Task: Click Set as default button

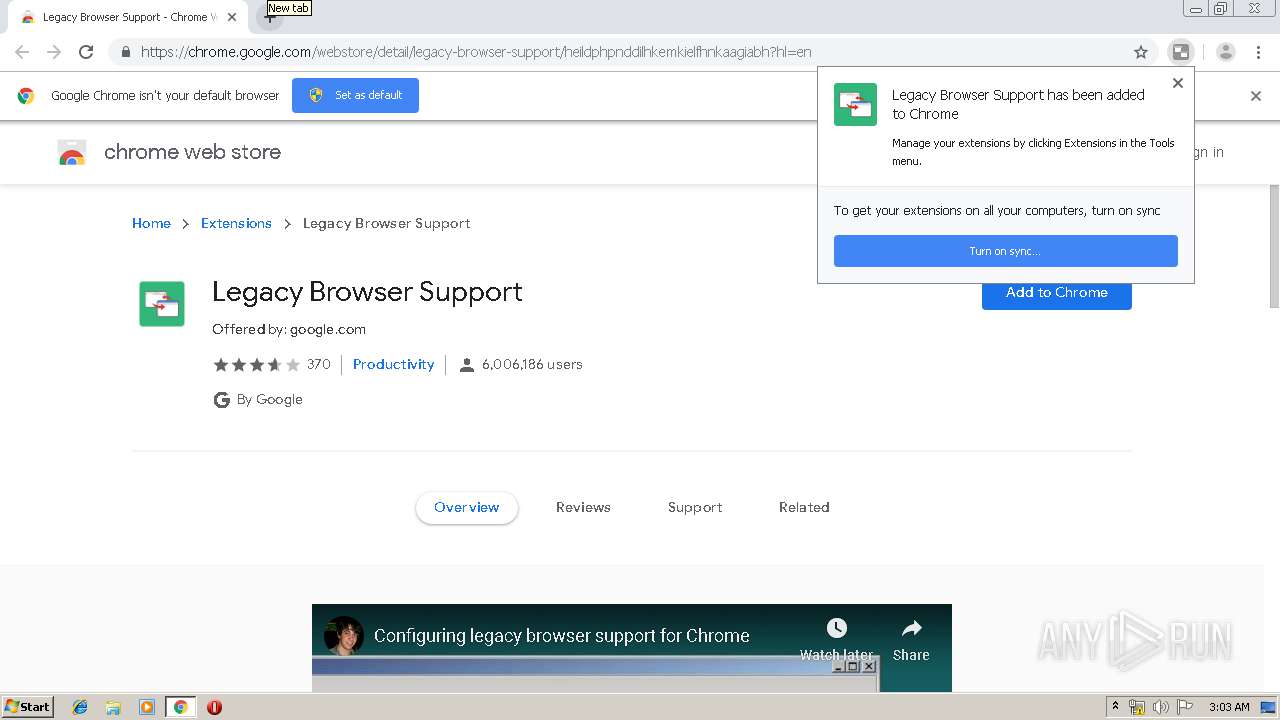Action: click(x=355, y=95)
